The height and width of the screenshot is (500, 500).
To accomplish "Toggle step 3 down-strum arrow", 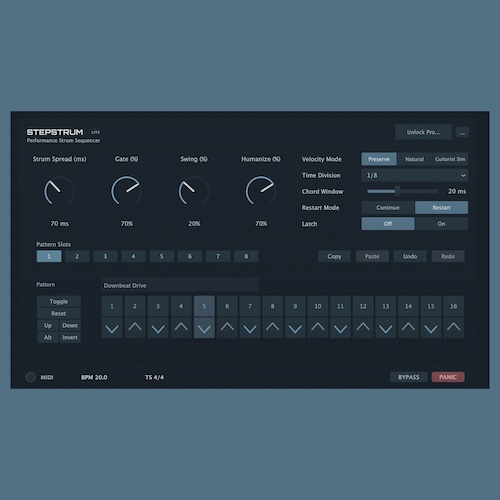I will pos(158,328).
